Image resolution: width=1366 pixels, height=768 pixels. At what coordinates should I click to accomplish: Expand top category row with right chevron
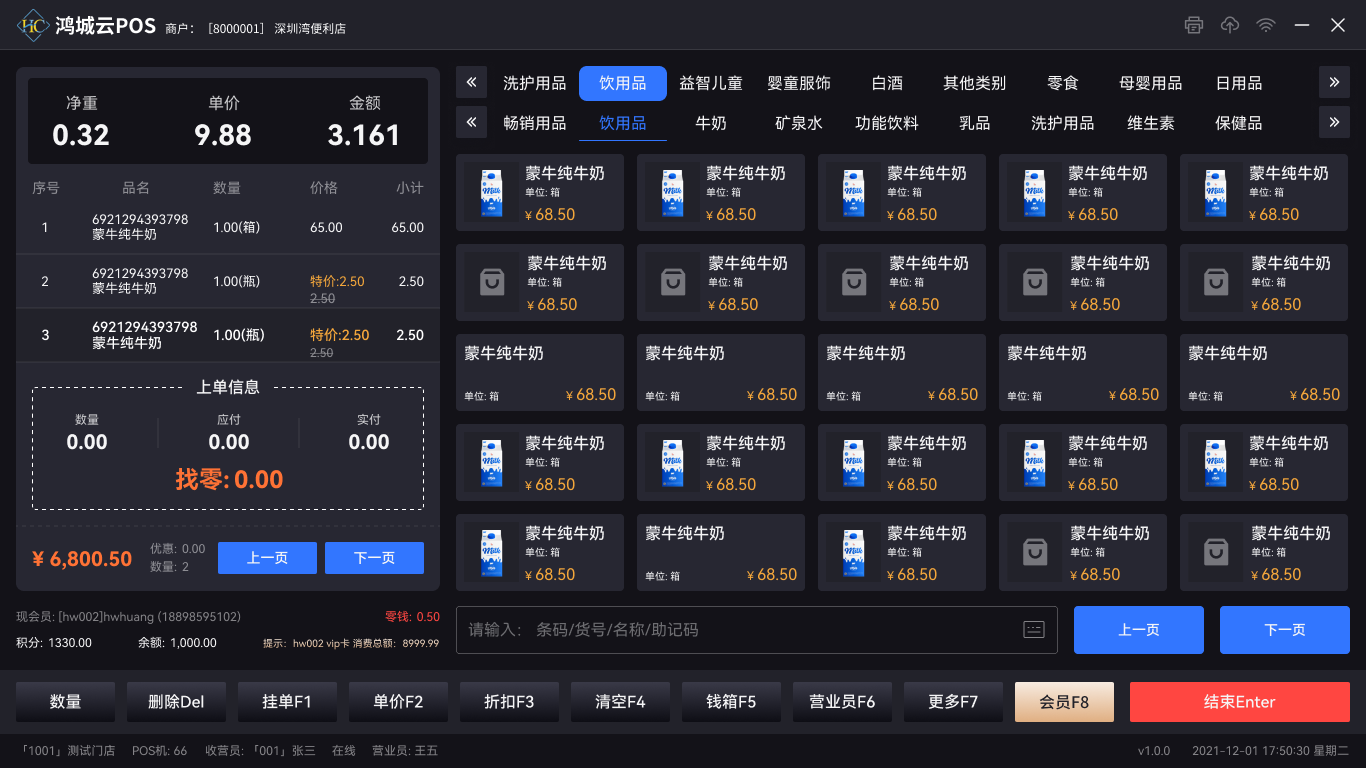tap(1334, 83)
